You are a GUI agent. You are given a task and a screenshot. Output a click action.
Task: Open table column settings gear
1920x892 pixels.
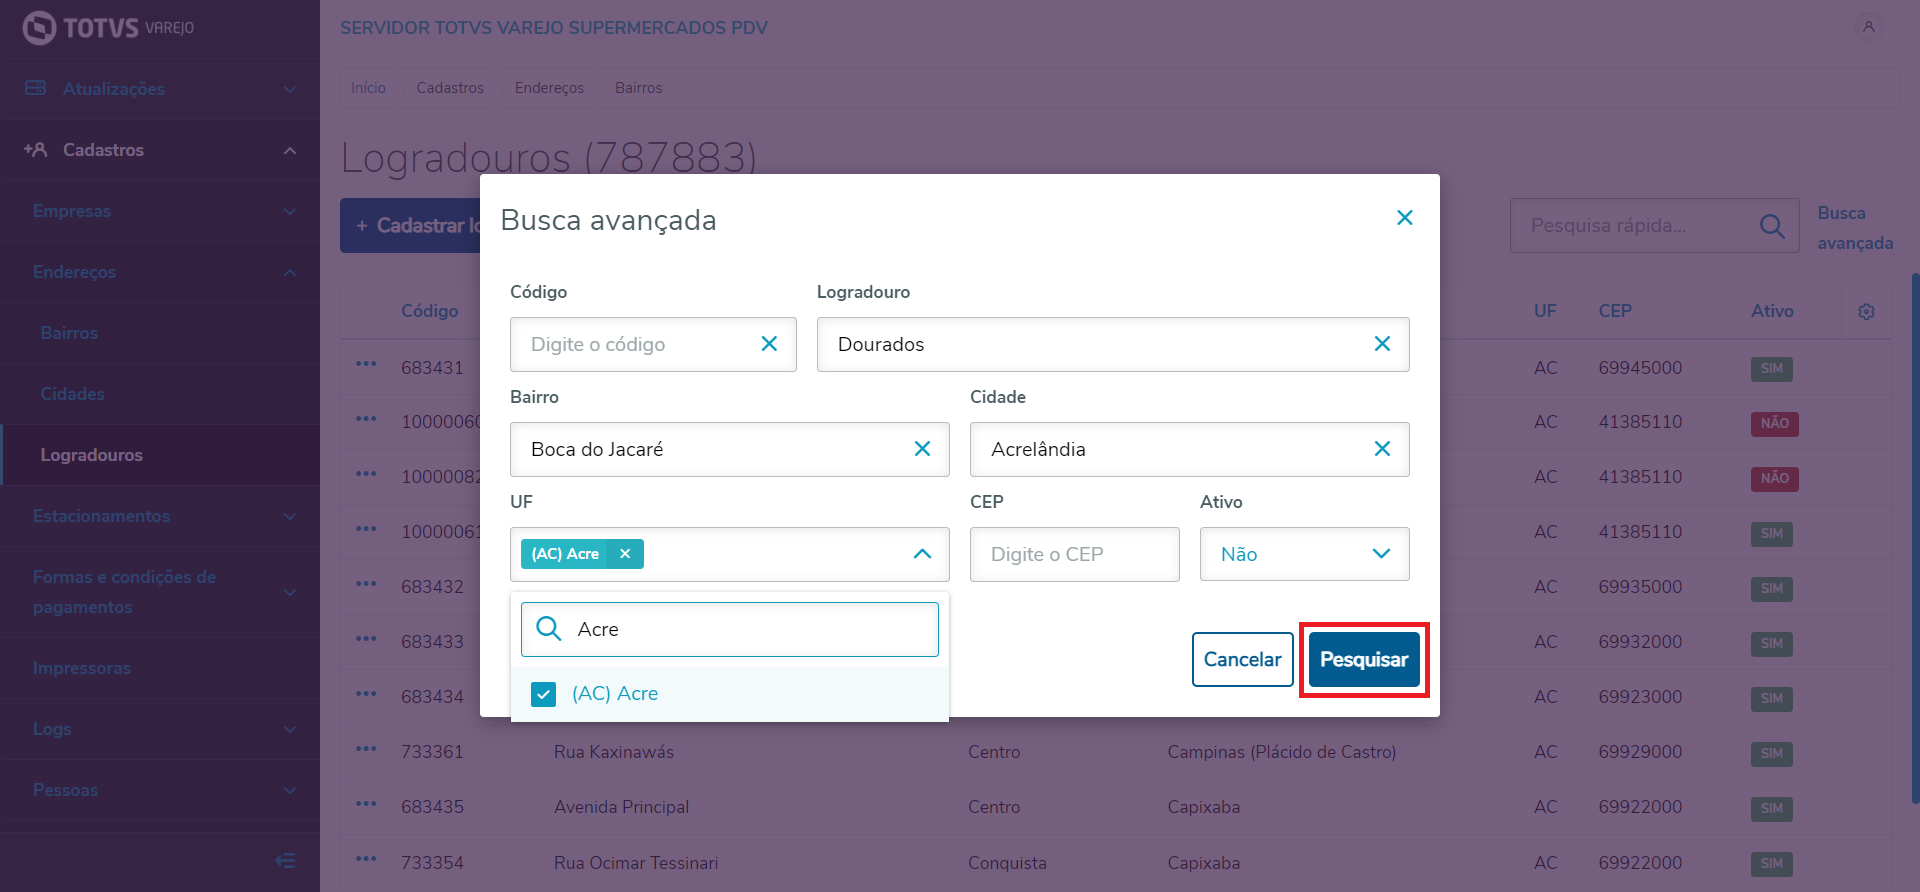click(x=1866, y=312)
